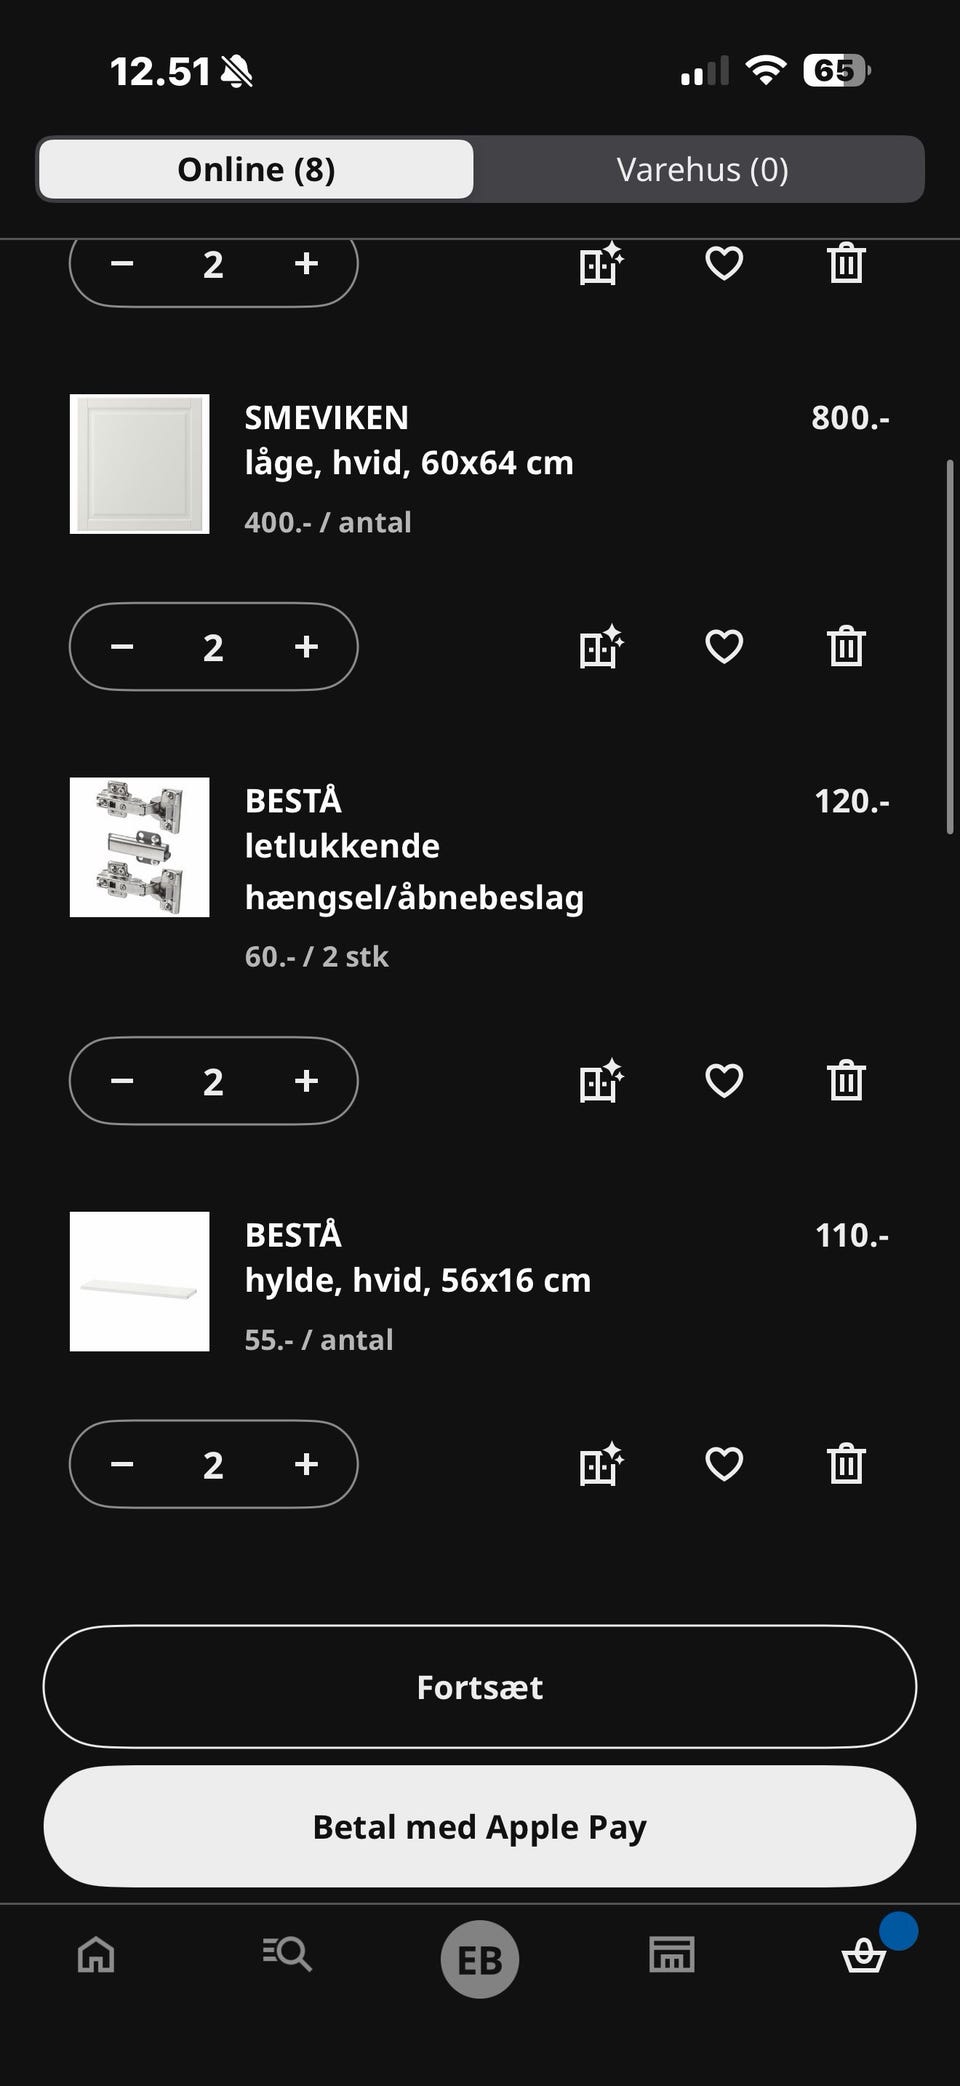Decrease SMEVIKEN door quantity

(122, 647)
